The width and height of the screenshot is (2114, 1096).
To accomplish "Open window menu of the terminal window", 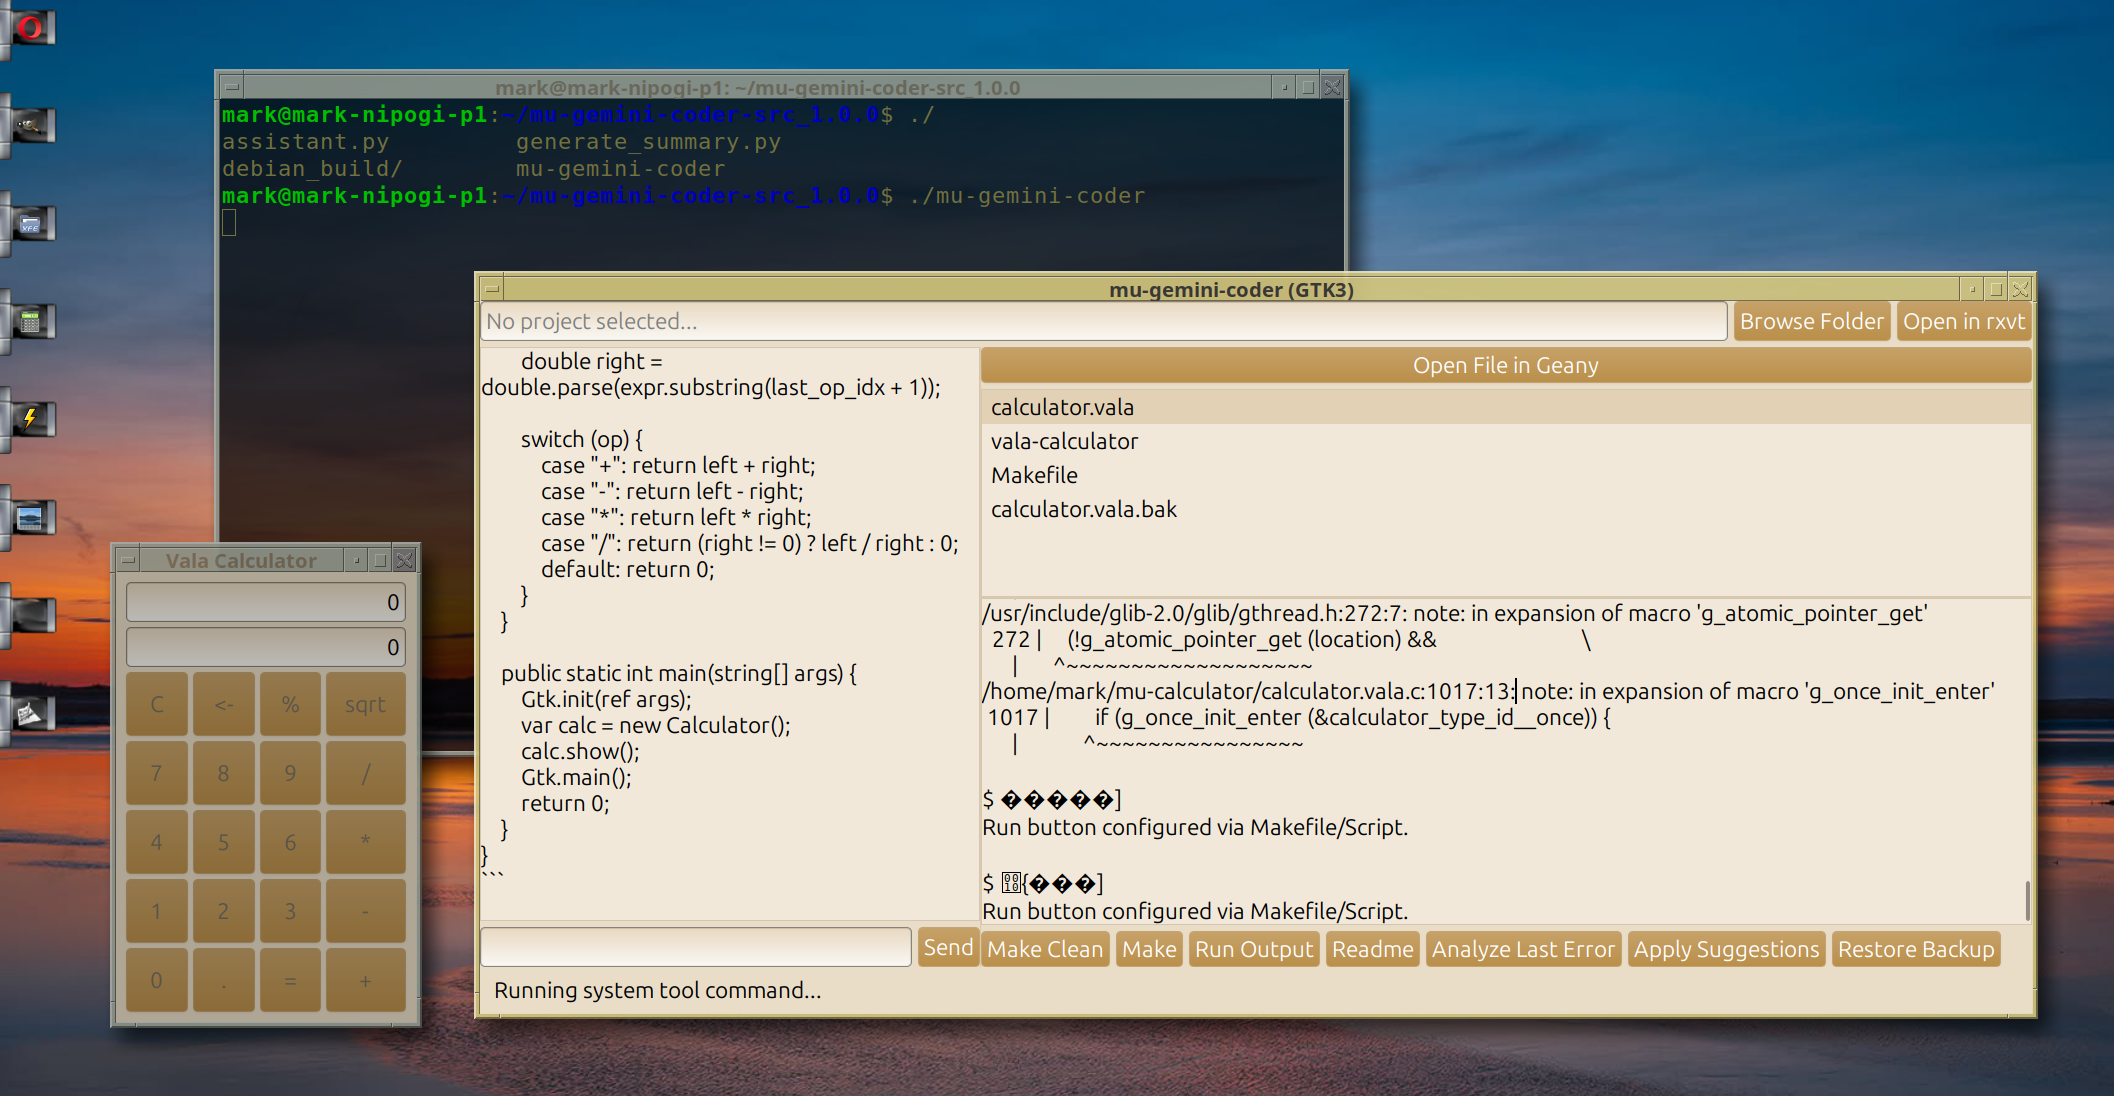I will click(x=231, y=87).
